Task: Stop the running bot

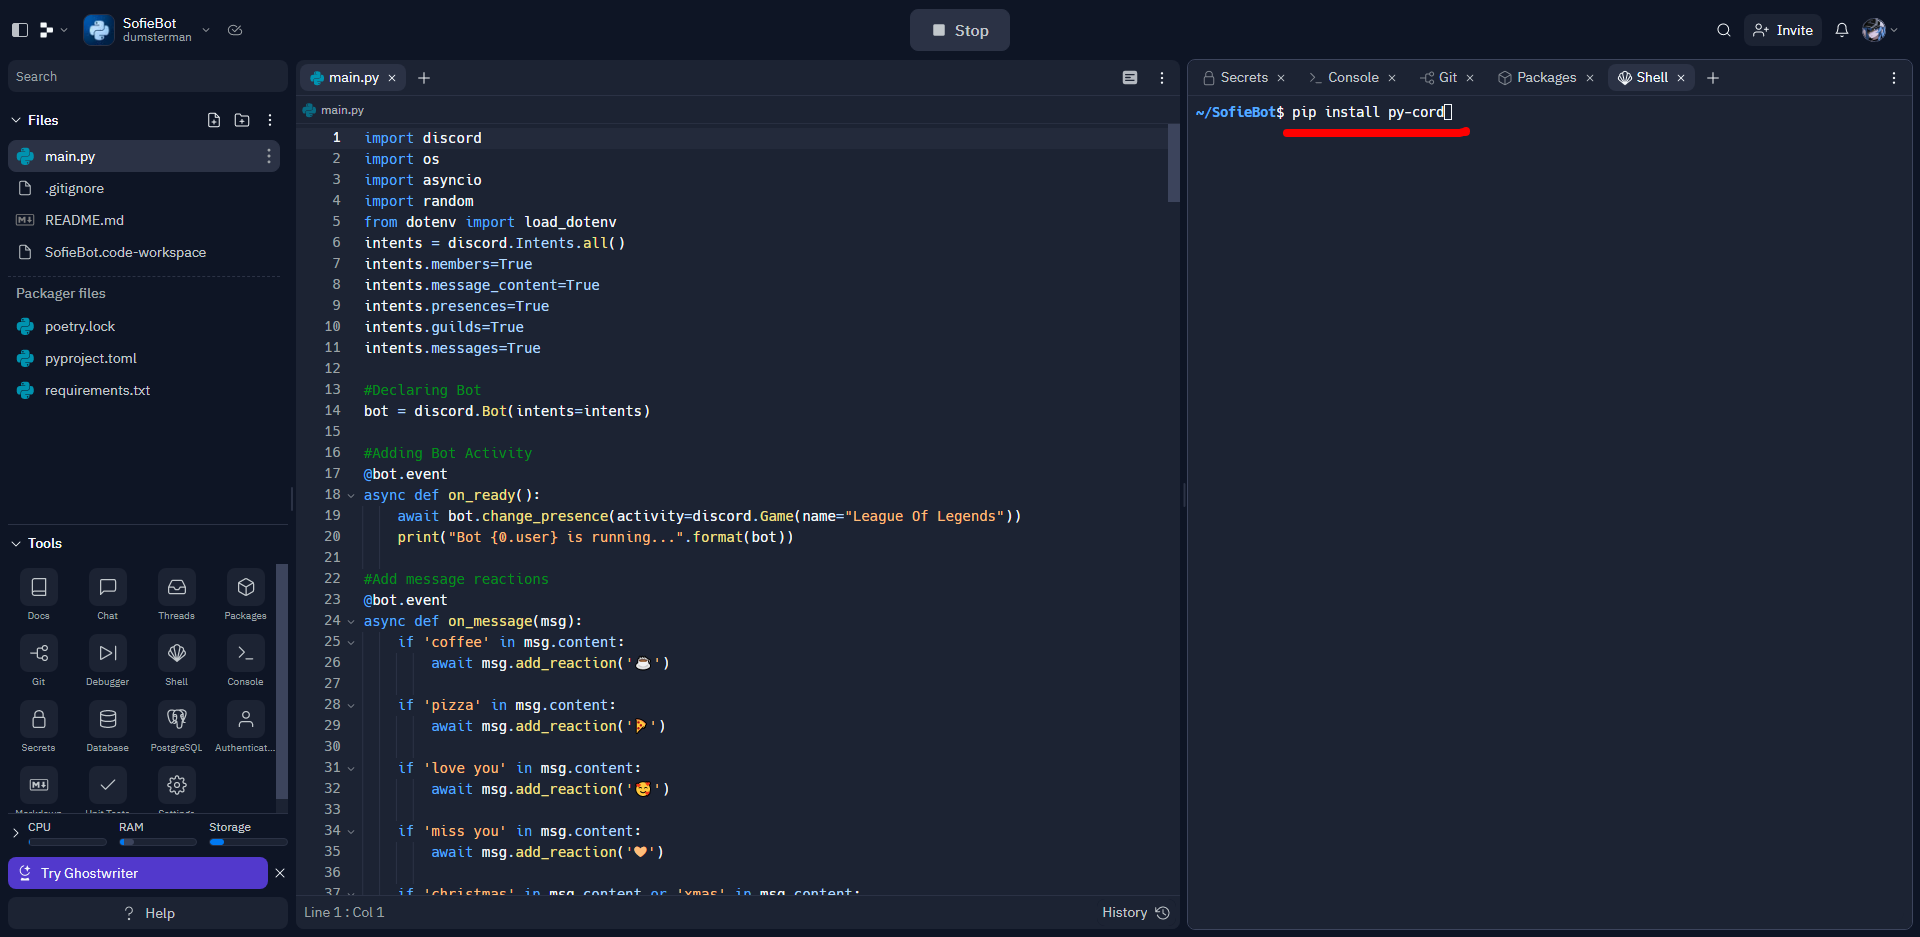Action: click(959, 30)
